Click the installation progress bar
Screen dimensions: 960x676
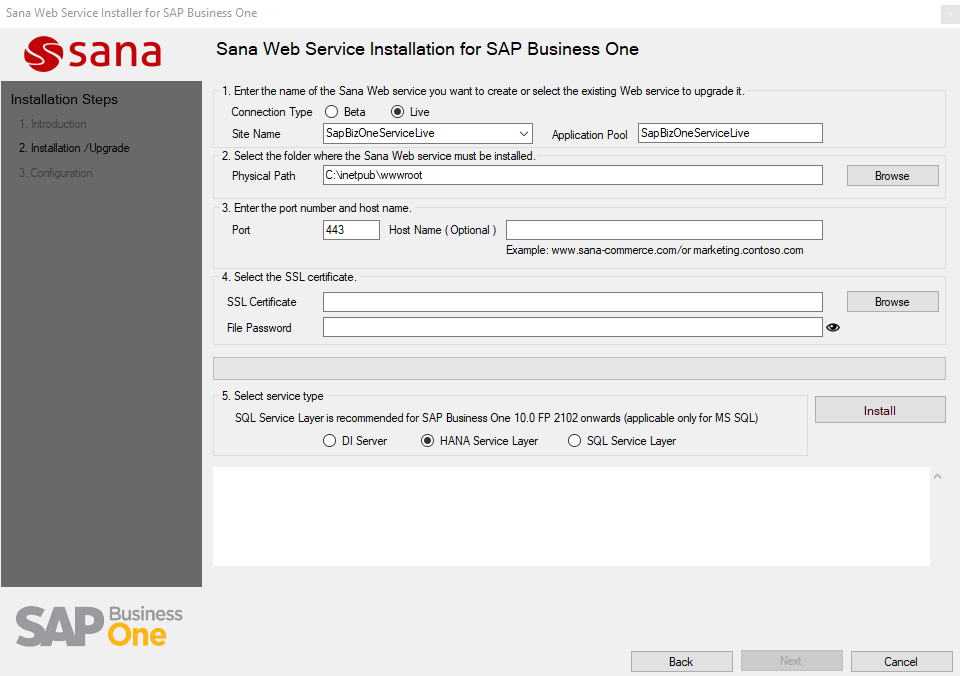pos(579,369)
